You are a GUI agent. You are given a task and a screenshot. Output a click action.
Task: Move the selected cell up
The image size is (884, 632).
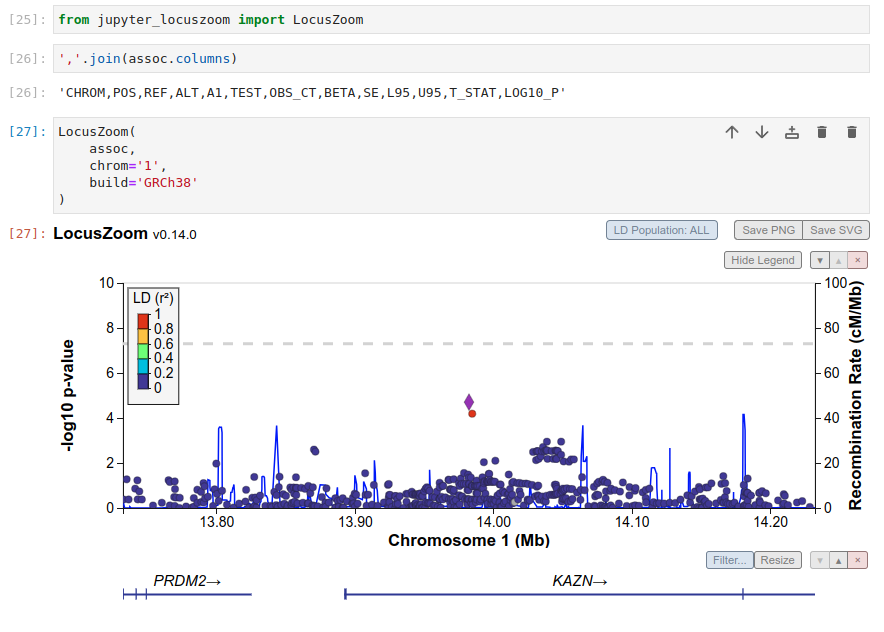tap(731, 131)
